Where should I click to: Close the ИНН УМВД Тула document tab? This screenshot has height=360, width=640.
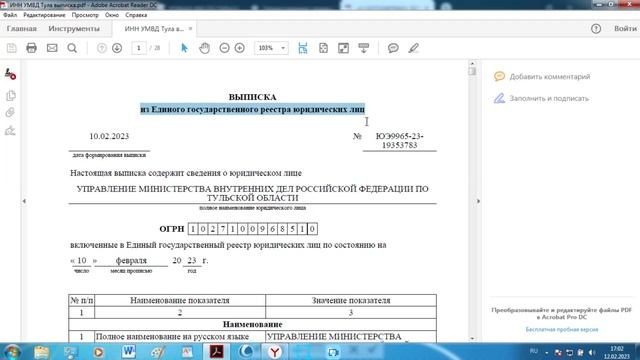[190, 29]
